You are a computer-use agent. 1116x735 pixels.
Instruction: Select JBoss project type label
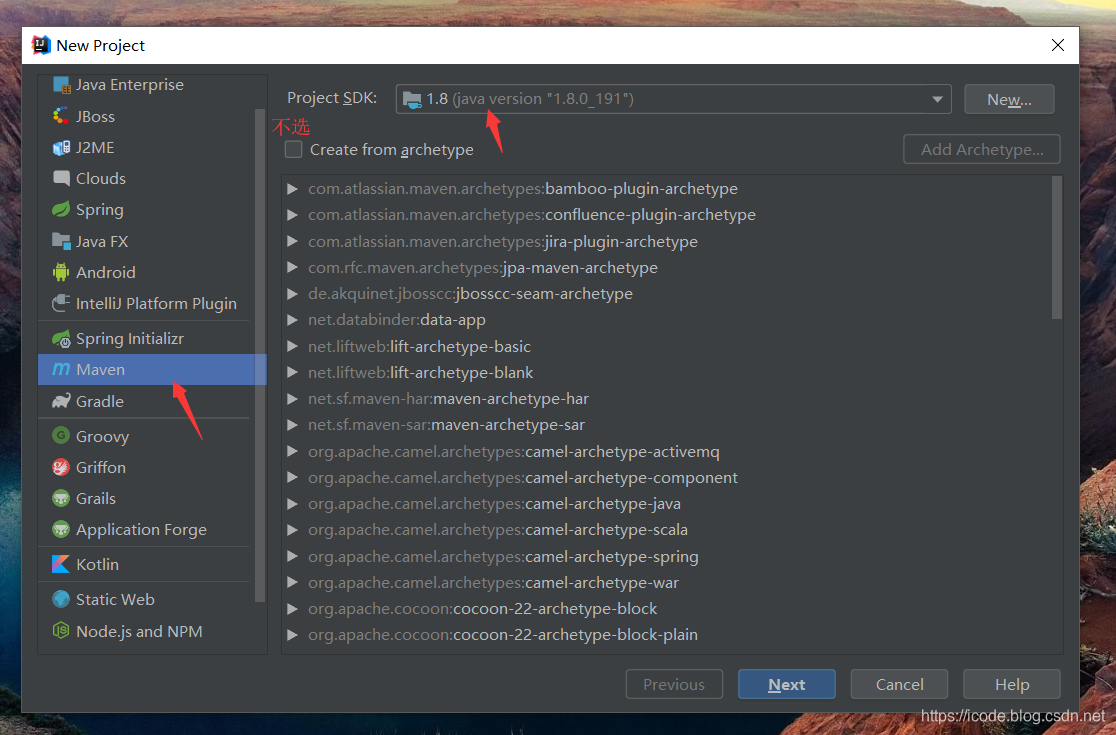pos(95,116)
